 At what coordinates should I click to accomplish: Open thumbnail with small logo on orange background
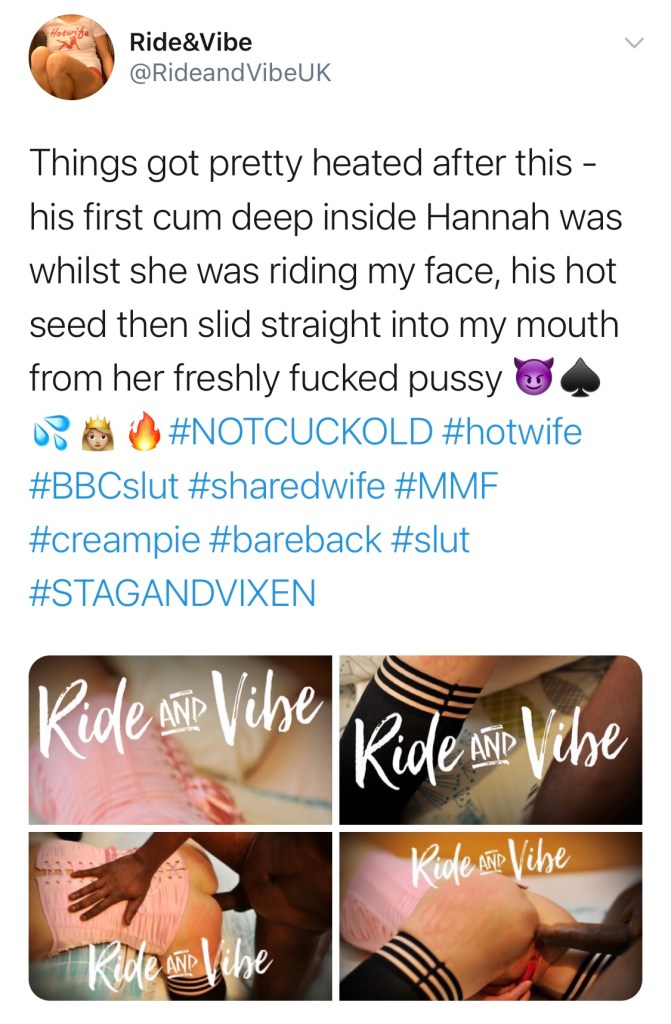491,916
